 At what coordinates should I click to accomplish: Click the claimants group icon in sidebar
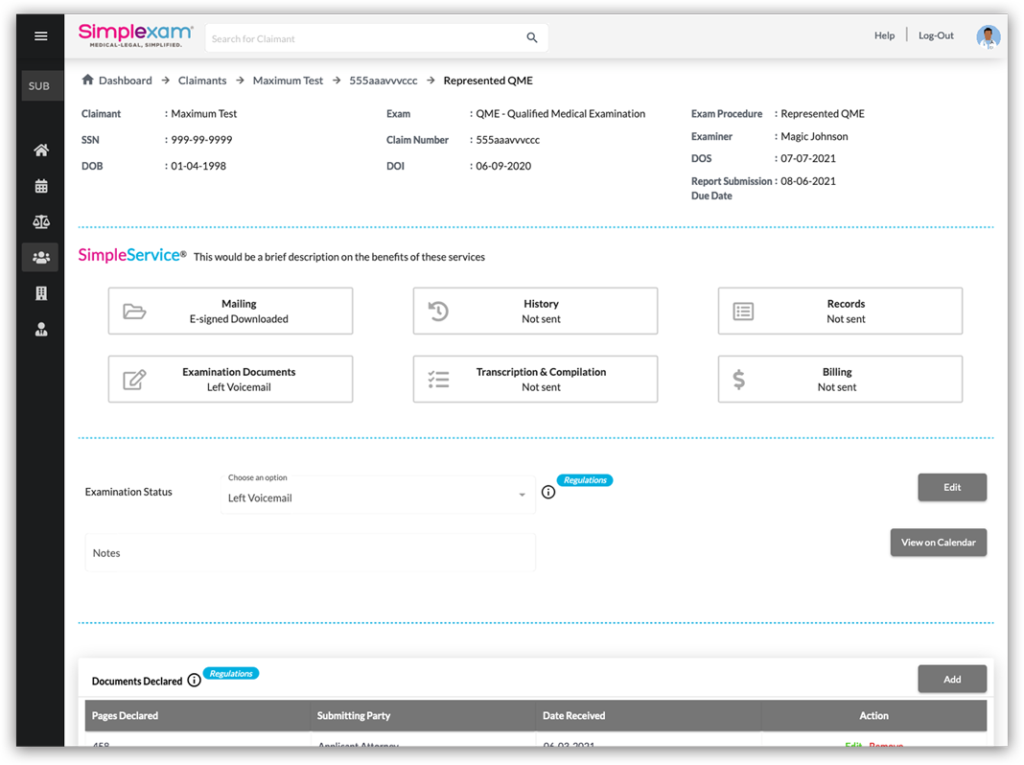point(41,257)
